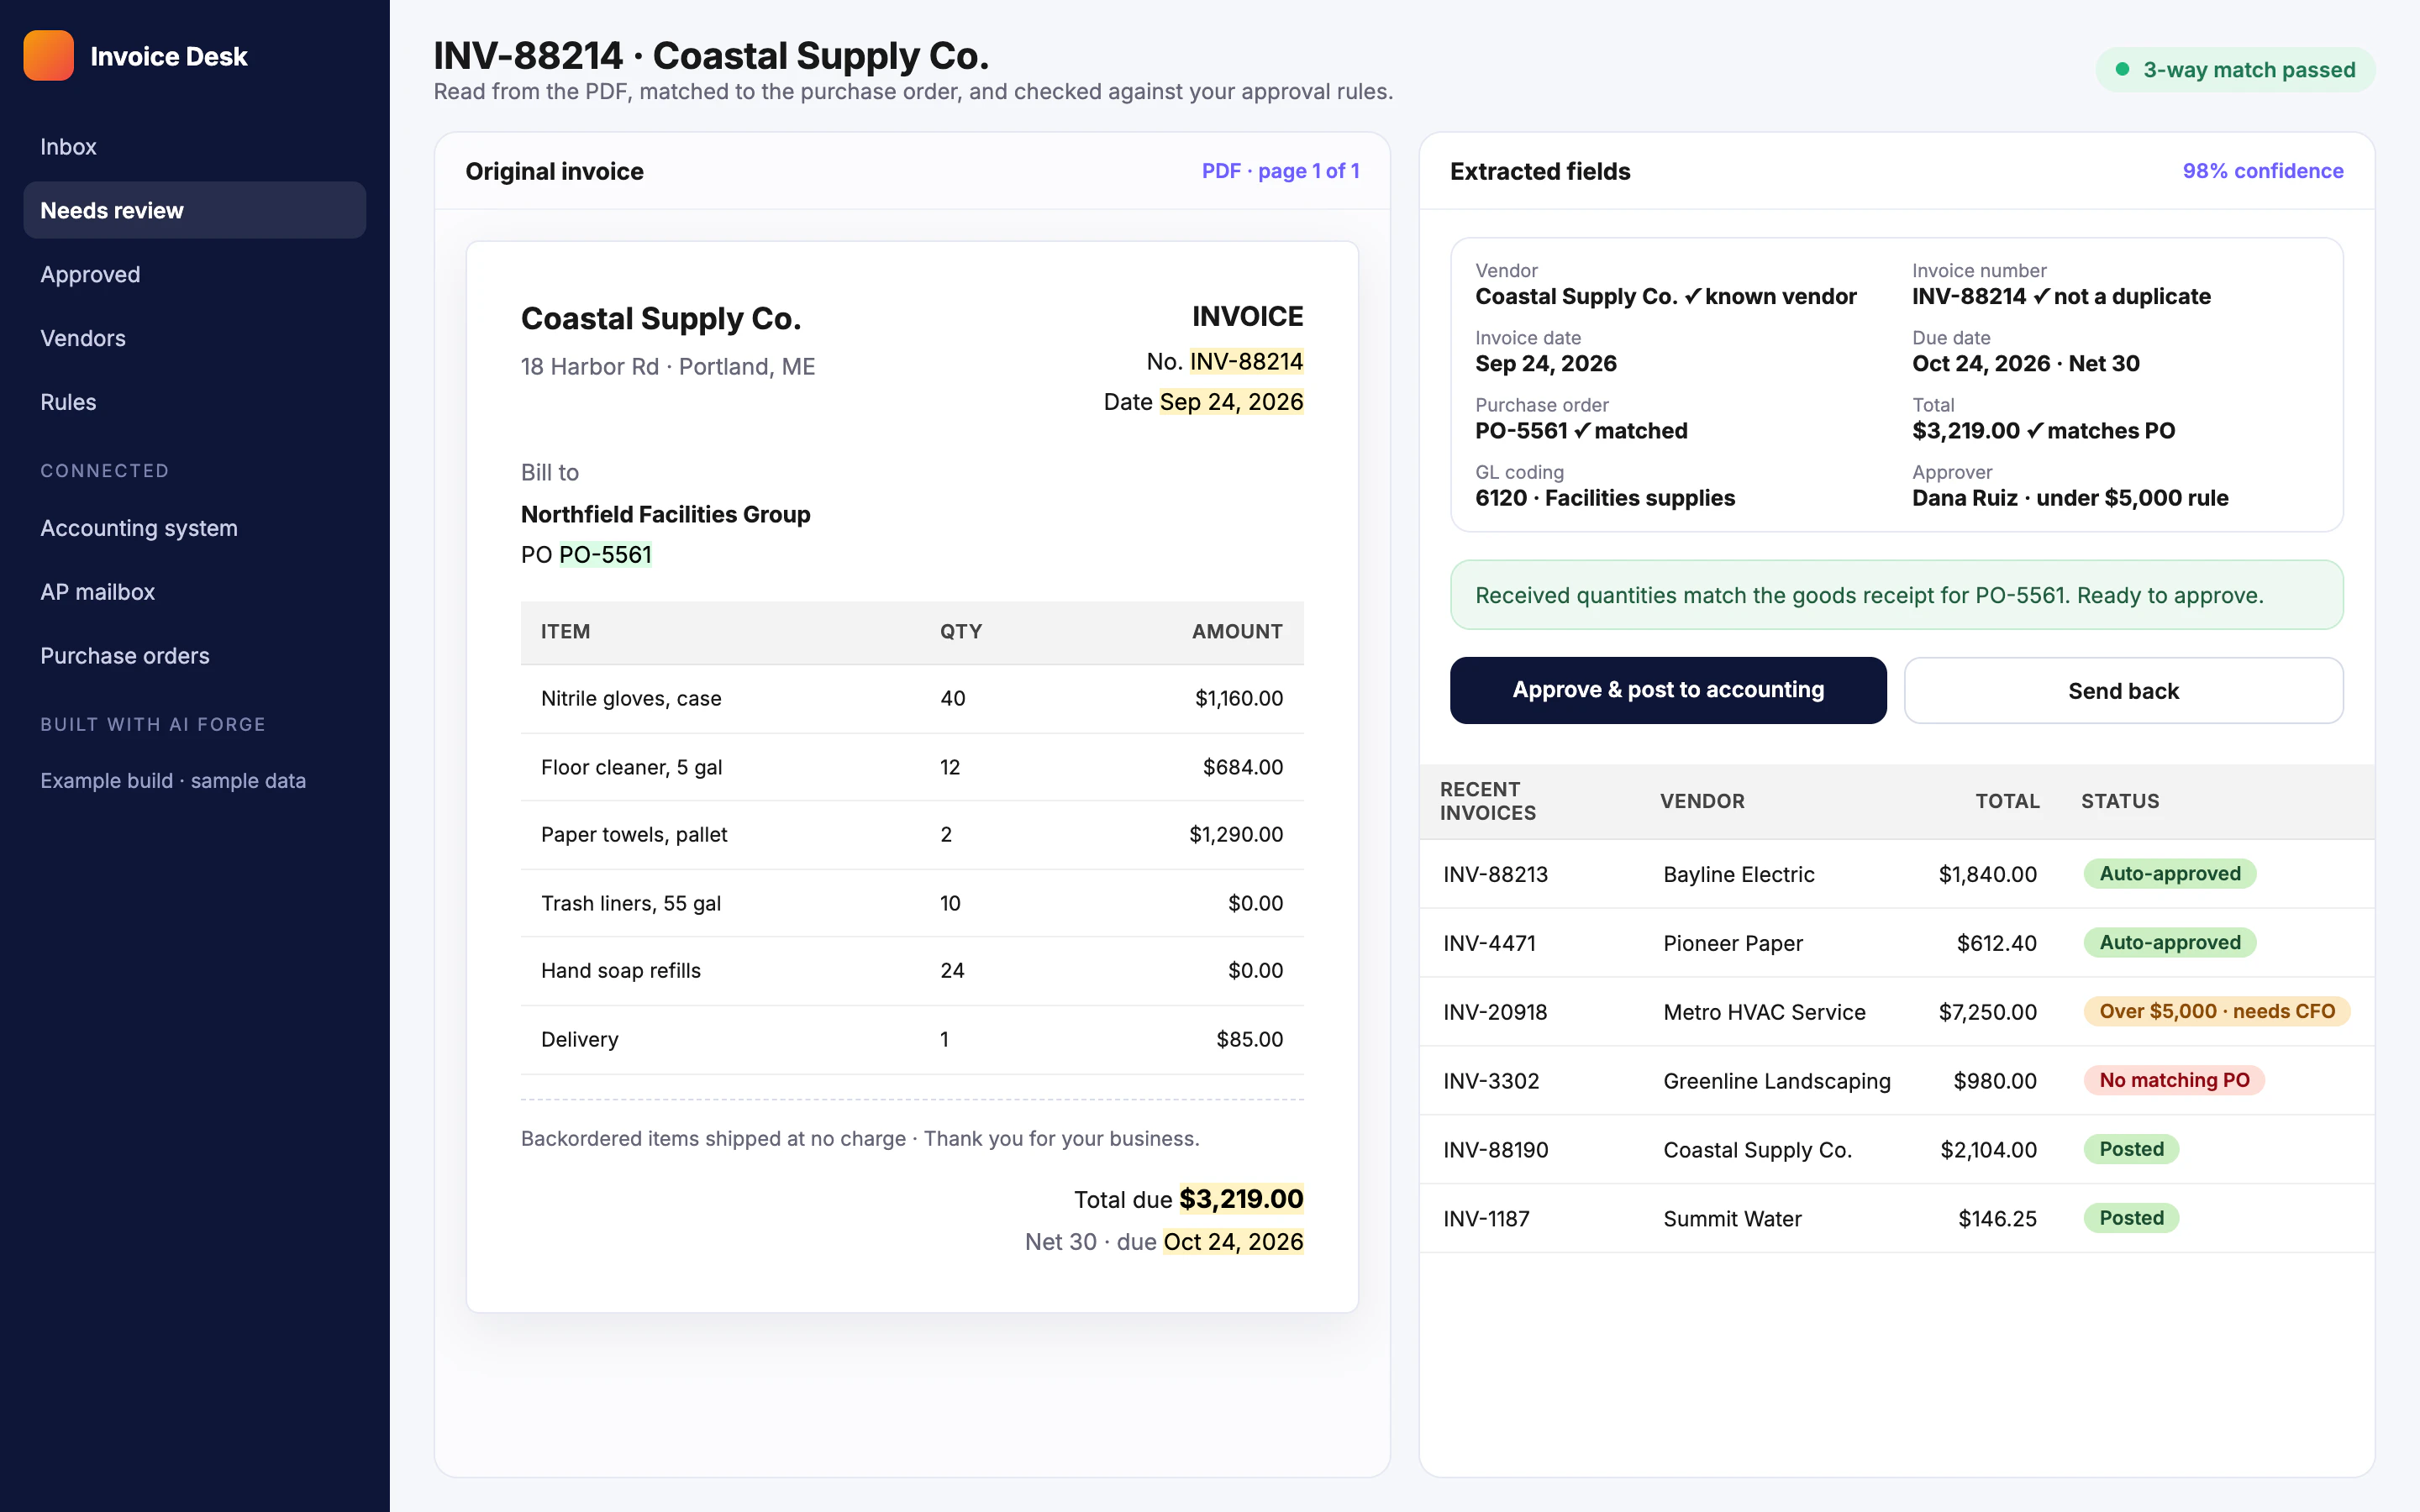Open recent invoice INV-88190
Viewport: 2420px width, 1512px height.
coord(1897,1150)
